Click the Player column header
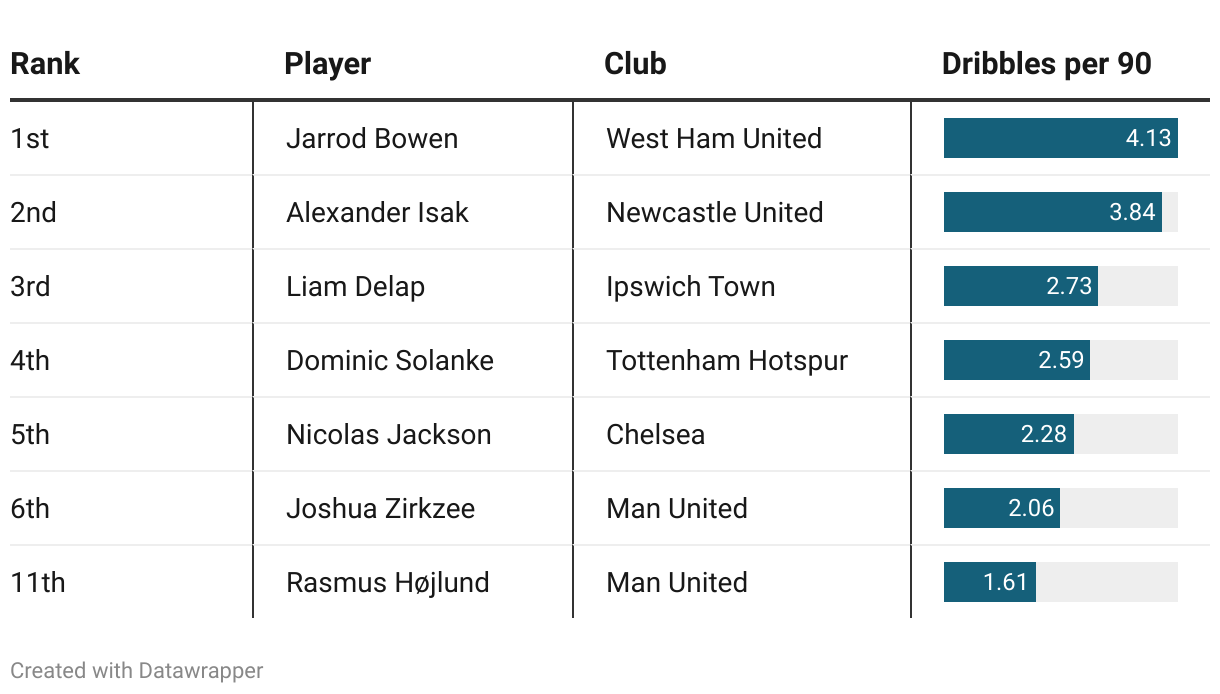The height and width of the screenshot is (694, 1220). point(328,64)
